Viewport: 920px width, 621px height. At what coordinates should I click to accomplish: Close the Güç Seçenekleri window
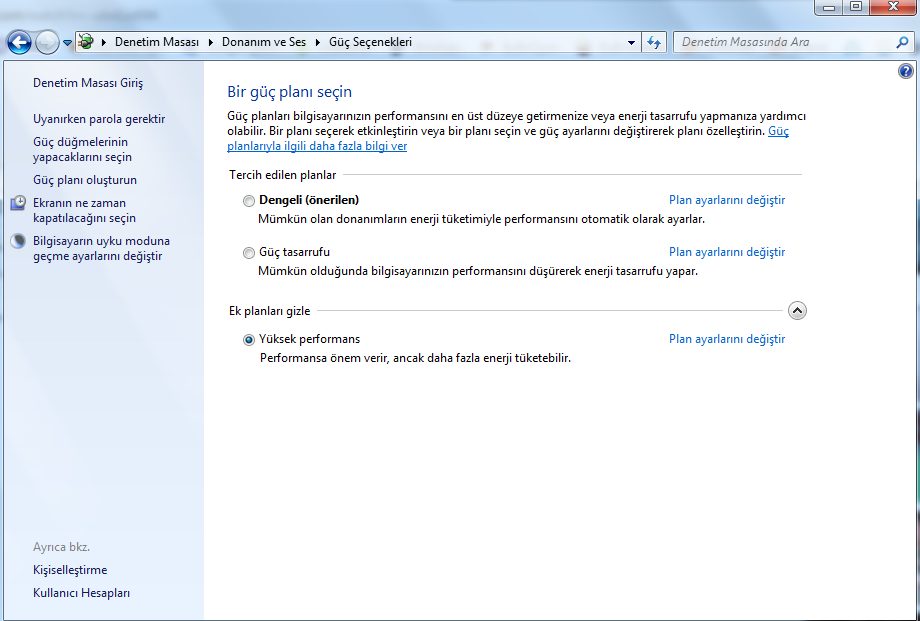tap(893, 7)
